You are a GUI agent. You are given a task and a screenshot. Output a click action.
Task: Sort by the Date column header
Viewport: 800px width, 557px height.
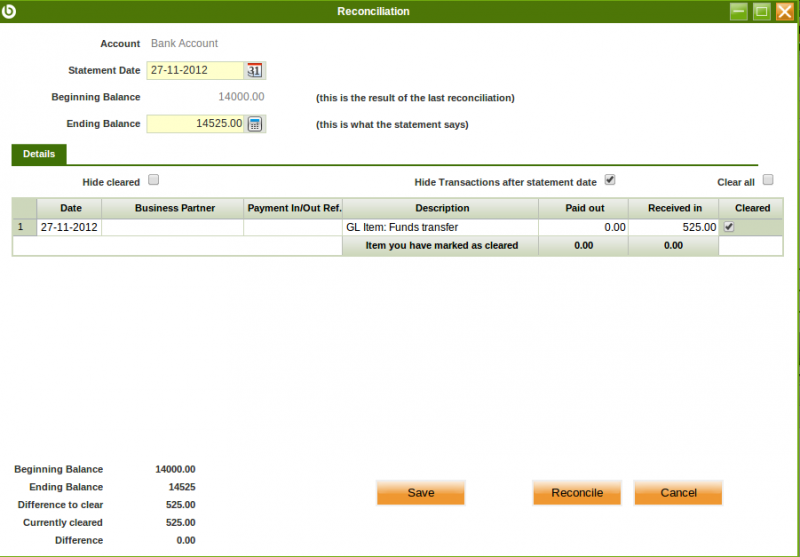69,208
